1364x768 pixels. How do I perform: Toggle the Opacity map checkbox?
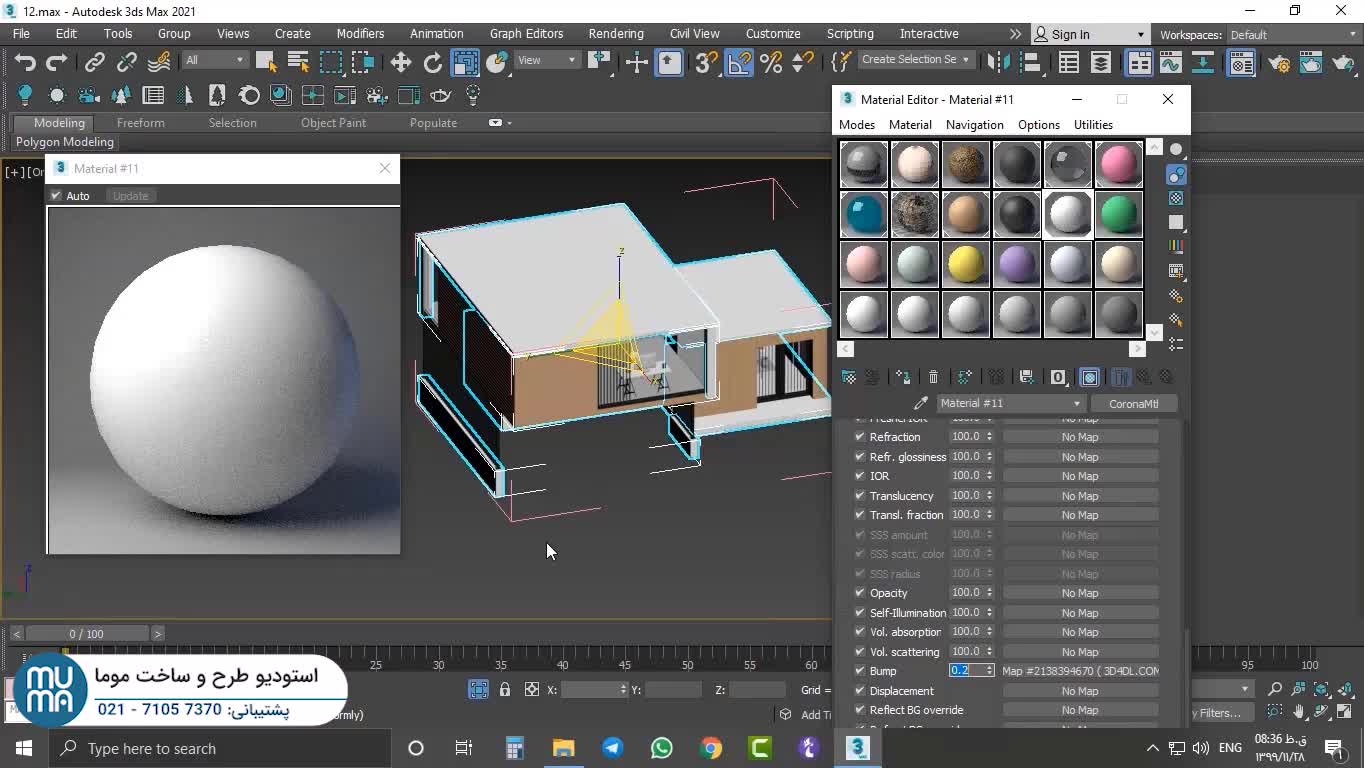(x=859, y=593)
